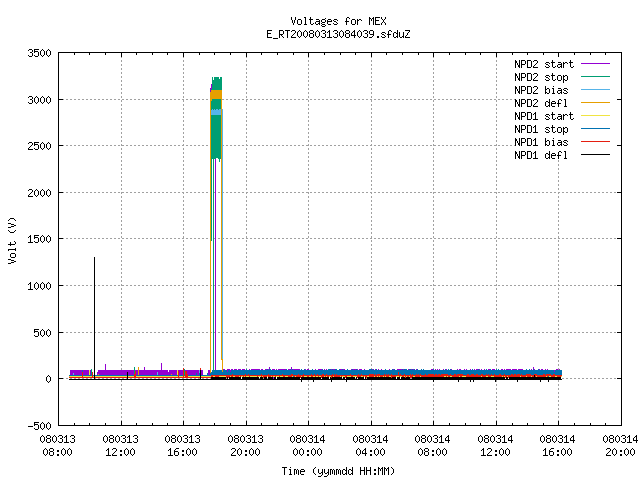Click the Volt (V) y-axis title
Viewport: 640px width, 480px height.
12,240
